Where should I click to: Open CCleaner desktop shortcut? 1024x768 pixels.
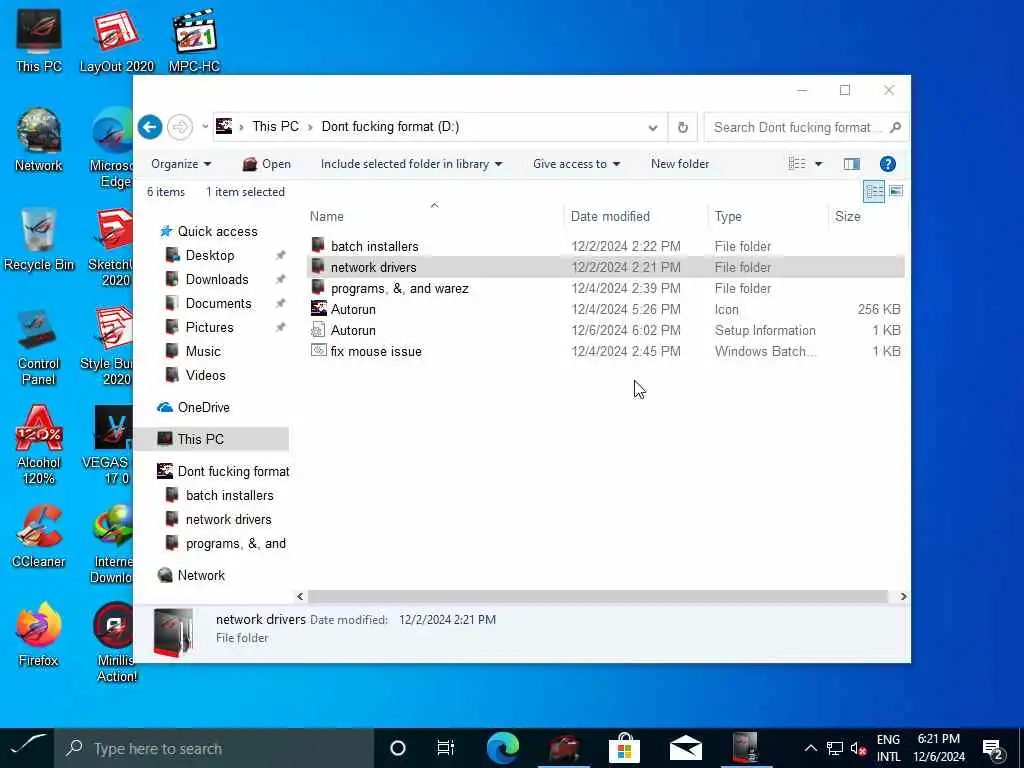pyautogui.click(x=39, y=536)
